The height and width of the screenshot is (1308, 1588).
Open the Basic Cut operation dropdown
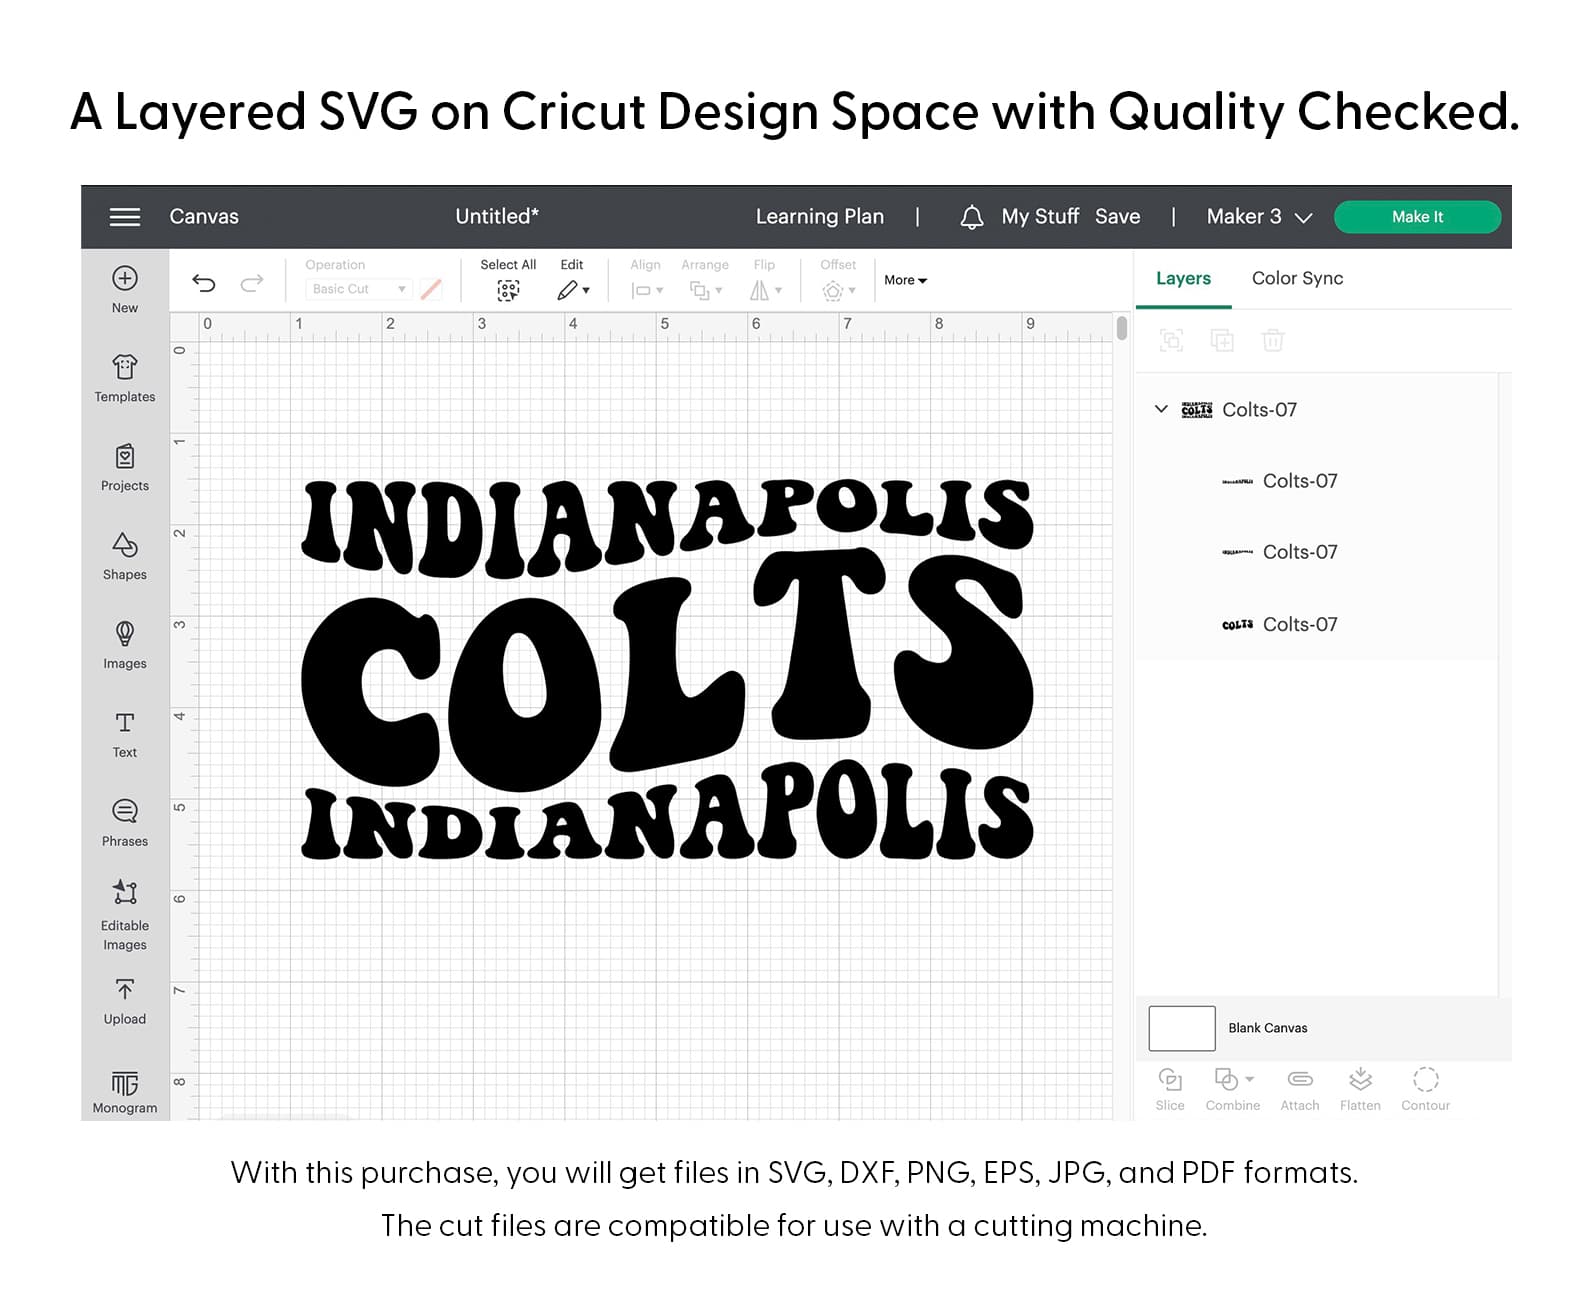tap(358, 289)
